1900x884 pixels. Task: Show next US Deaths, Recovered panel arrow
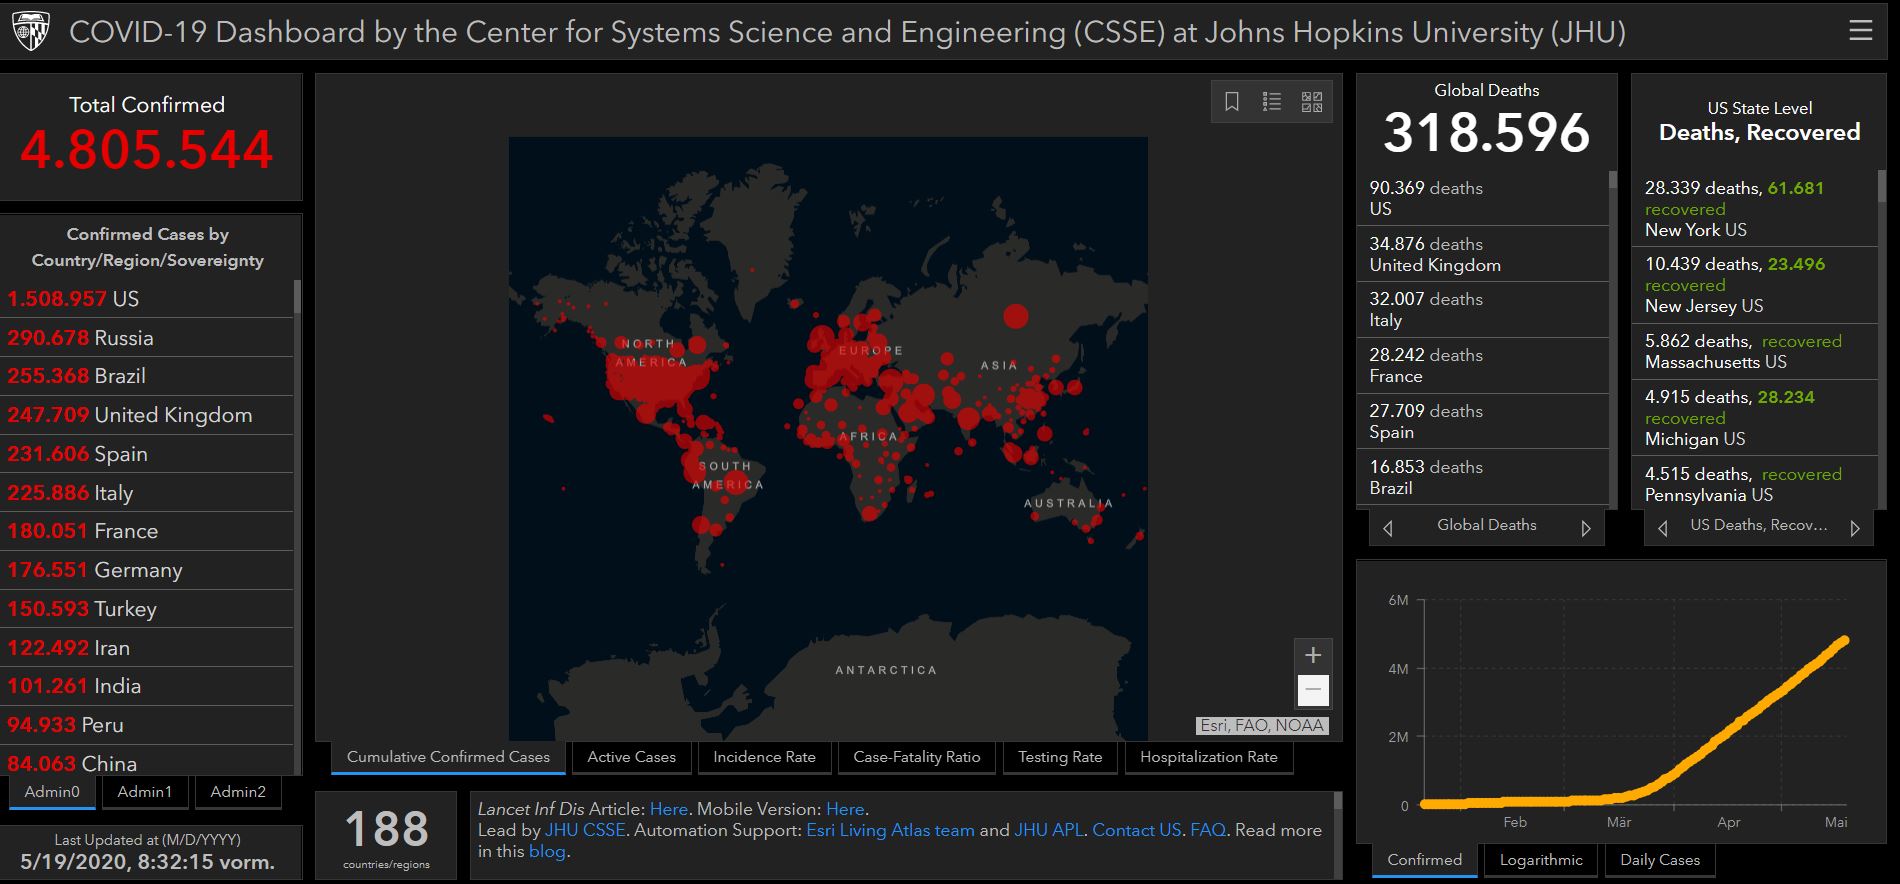[x=1855, y=528]
